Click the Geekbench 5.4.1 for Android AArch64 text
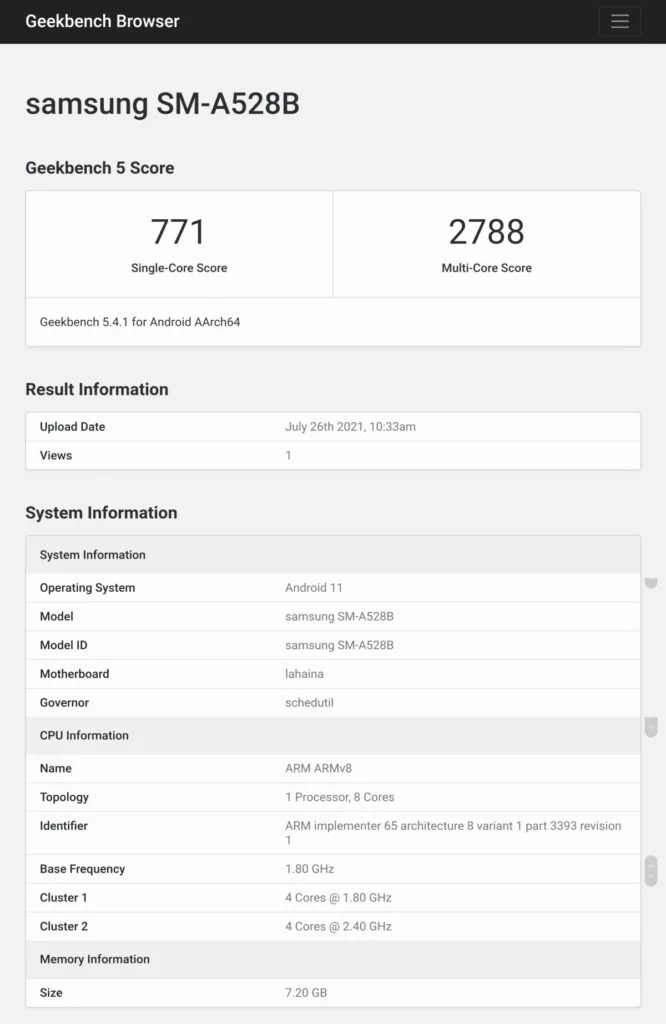666x1024 pixels. pyautogui.click(x=140, y=322)
